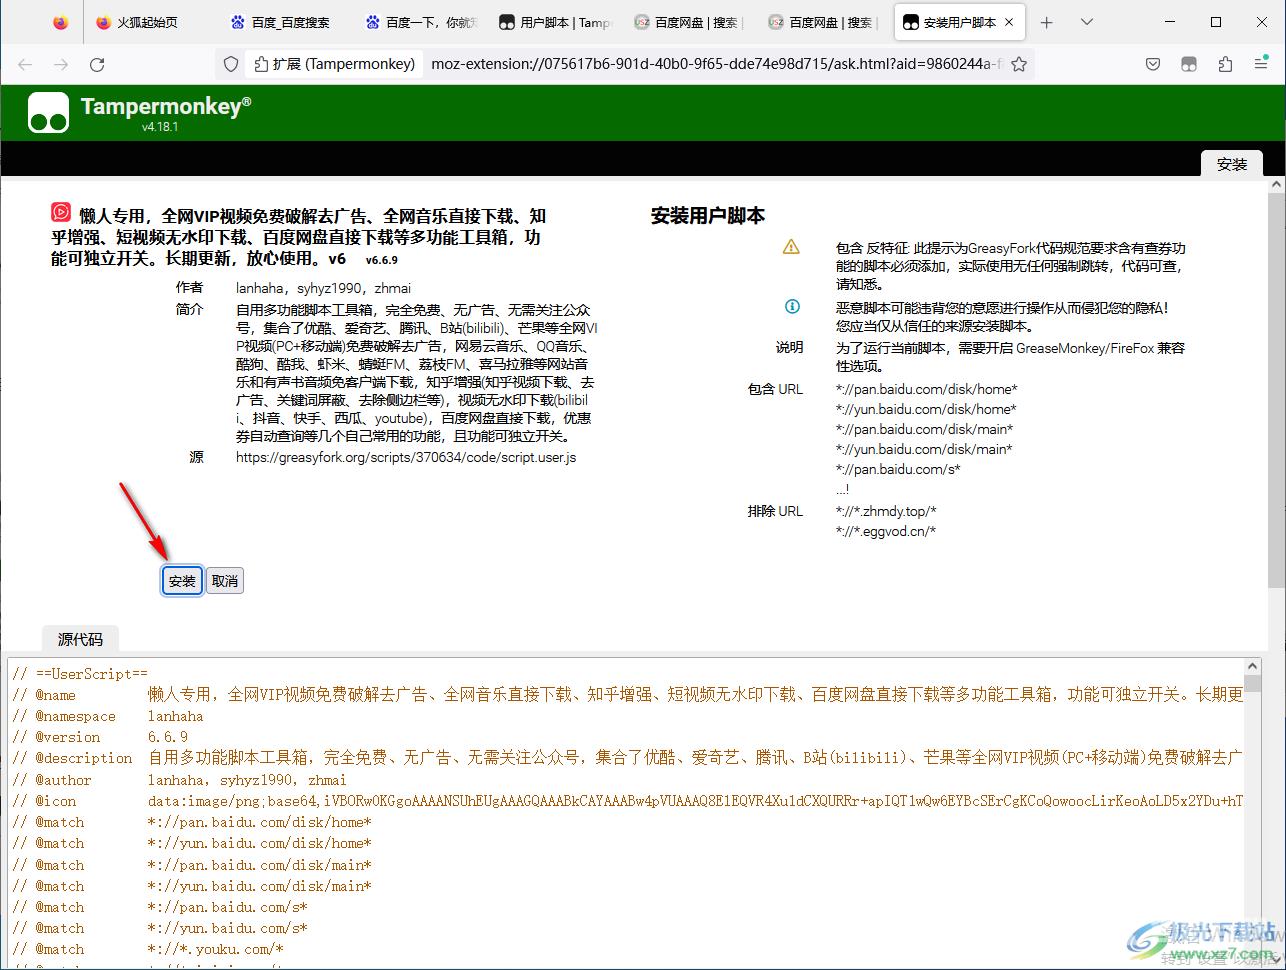This screenshot has height=970, width=1286.
Task: Go back using the browser back arrow
Action: pos(25,64)
